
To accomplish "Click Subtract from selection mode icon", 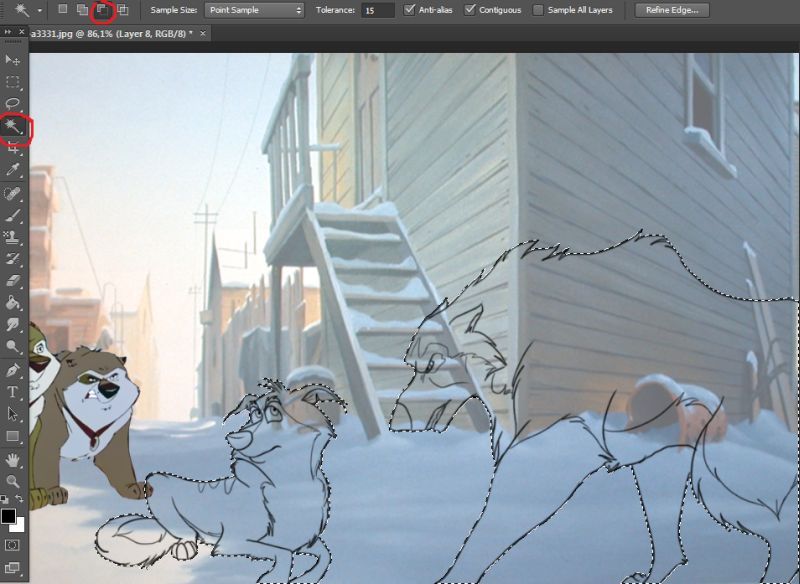I will pos(103,10).
